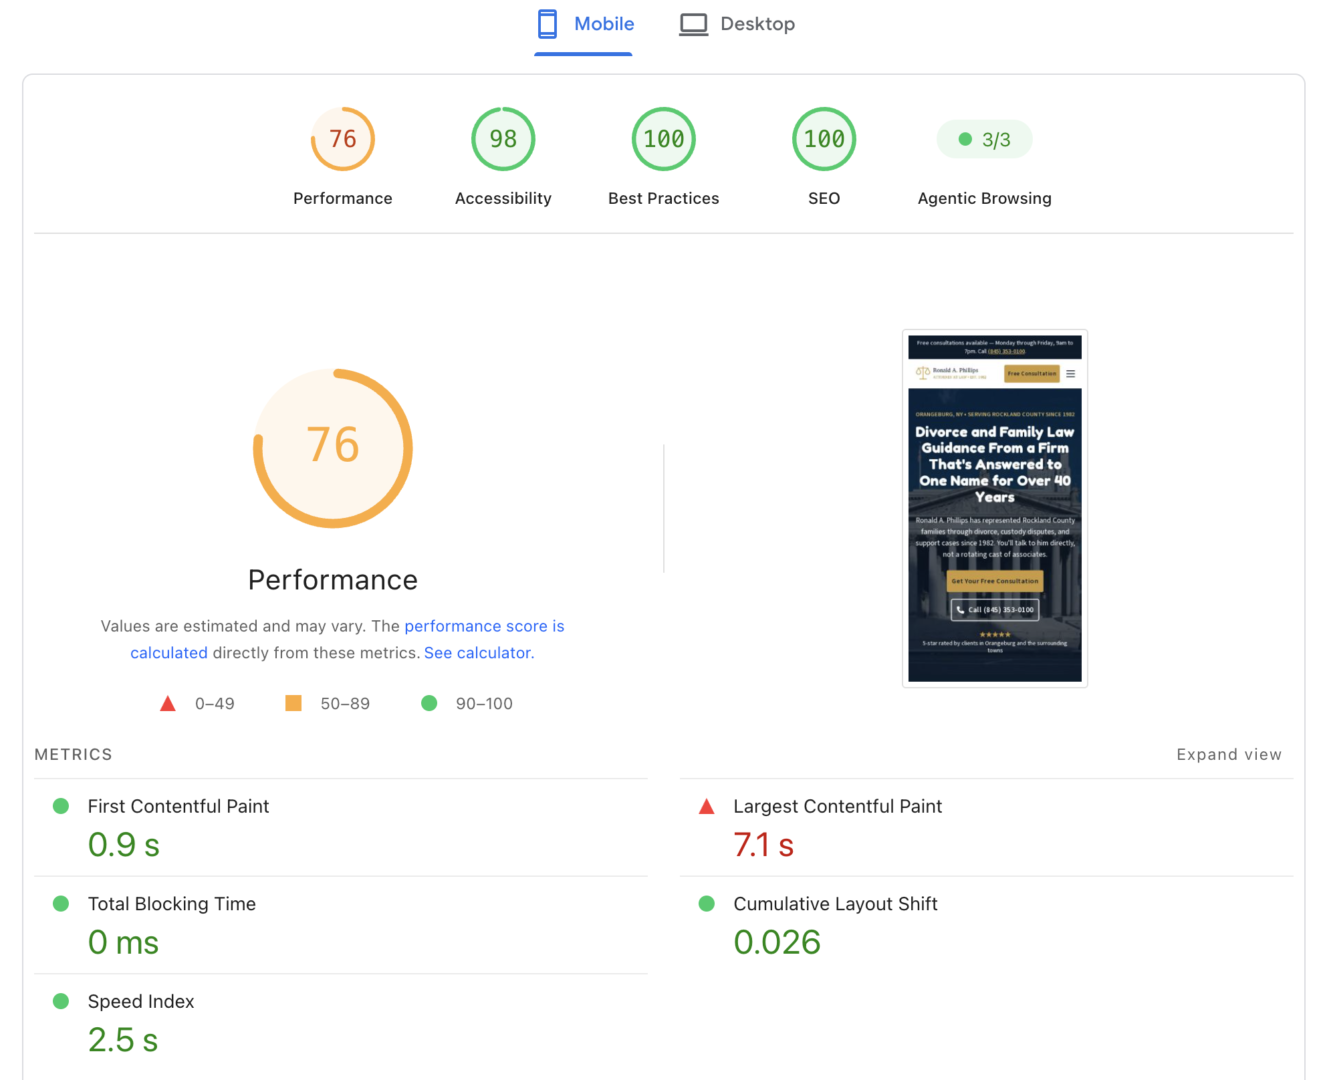This screenshot has width=1325, height=1080.
Task: Click the red triangle beside Largest Contentful Paint
Action: [x=707, y=806]
